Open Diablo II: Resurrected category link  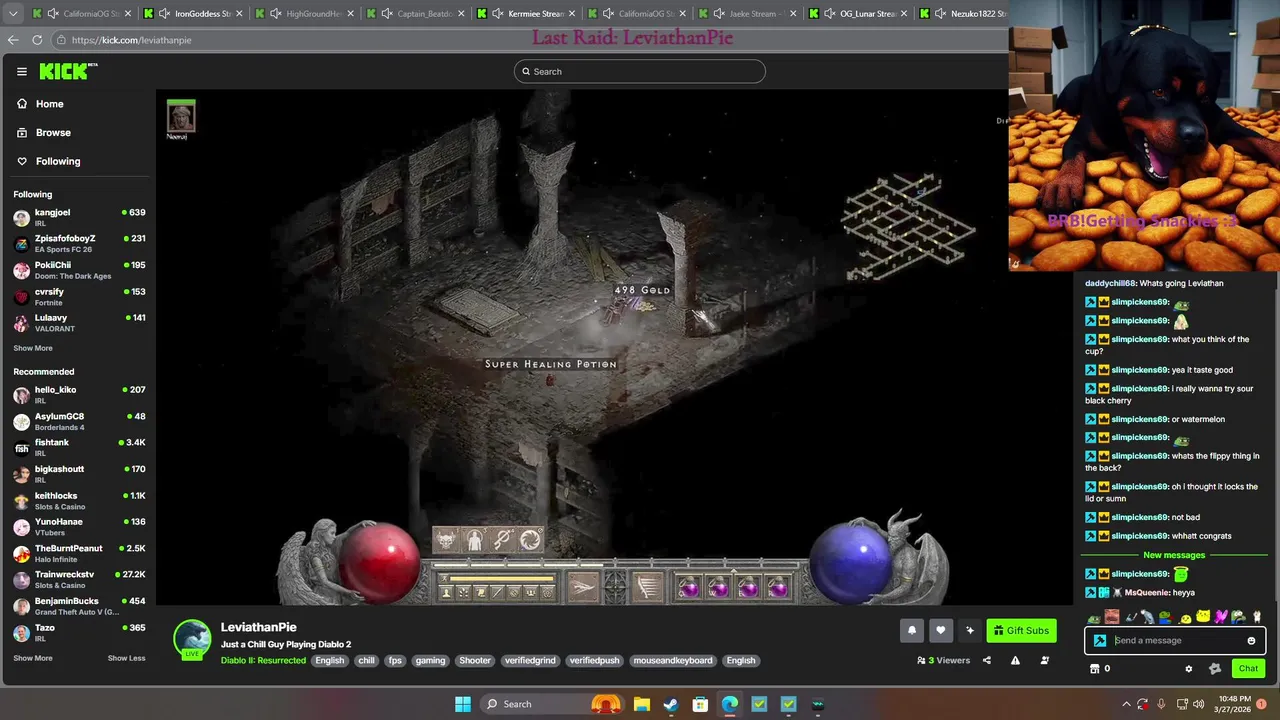click(263, 660)
